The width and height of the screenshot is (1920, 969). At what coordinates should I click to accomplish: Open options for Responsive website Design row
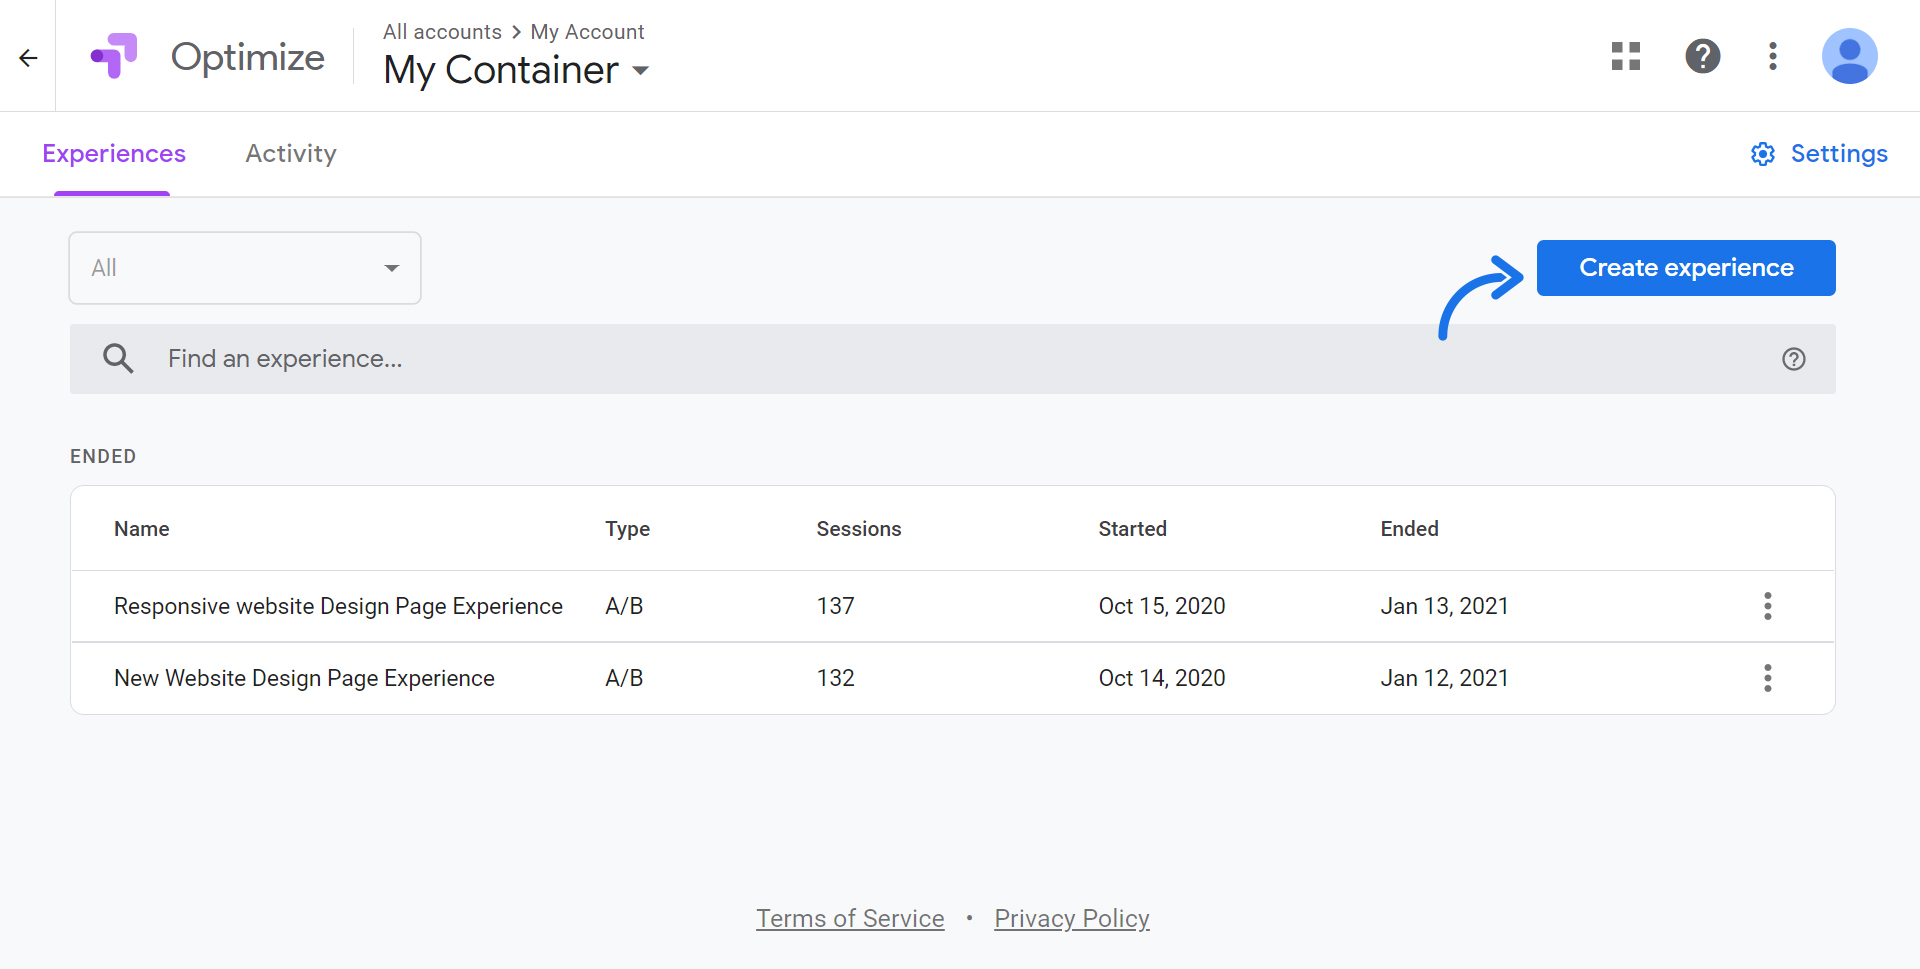(1768, 606)
